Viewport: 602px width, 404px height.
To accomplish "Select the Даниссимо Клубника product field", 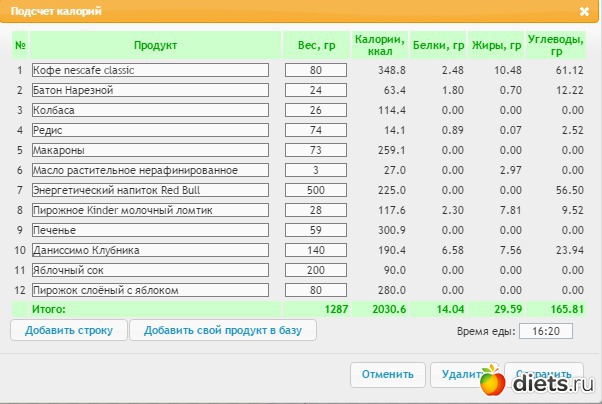I will tap(150, 250).
